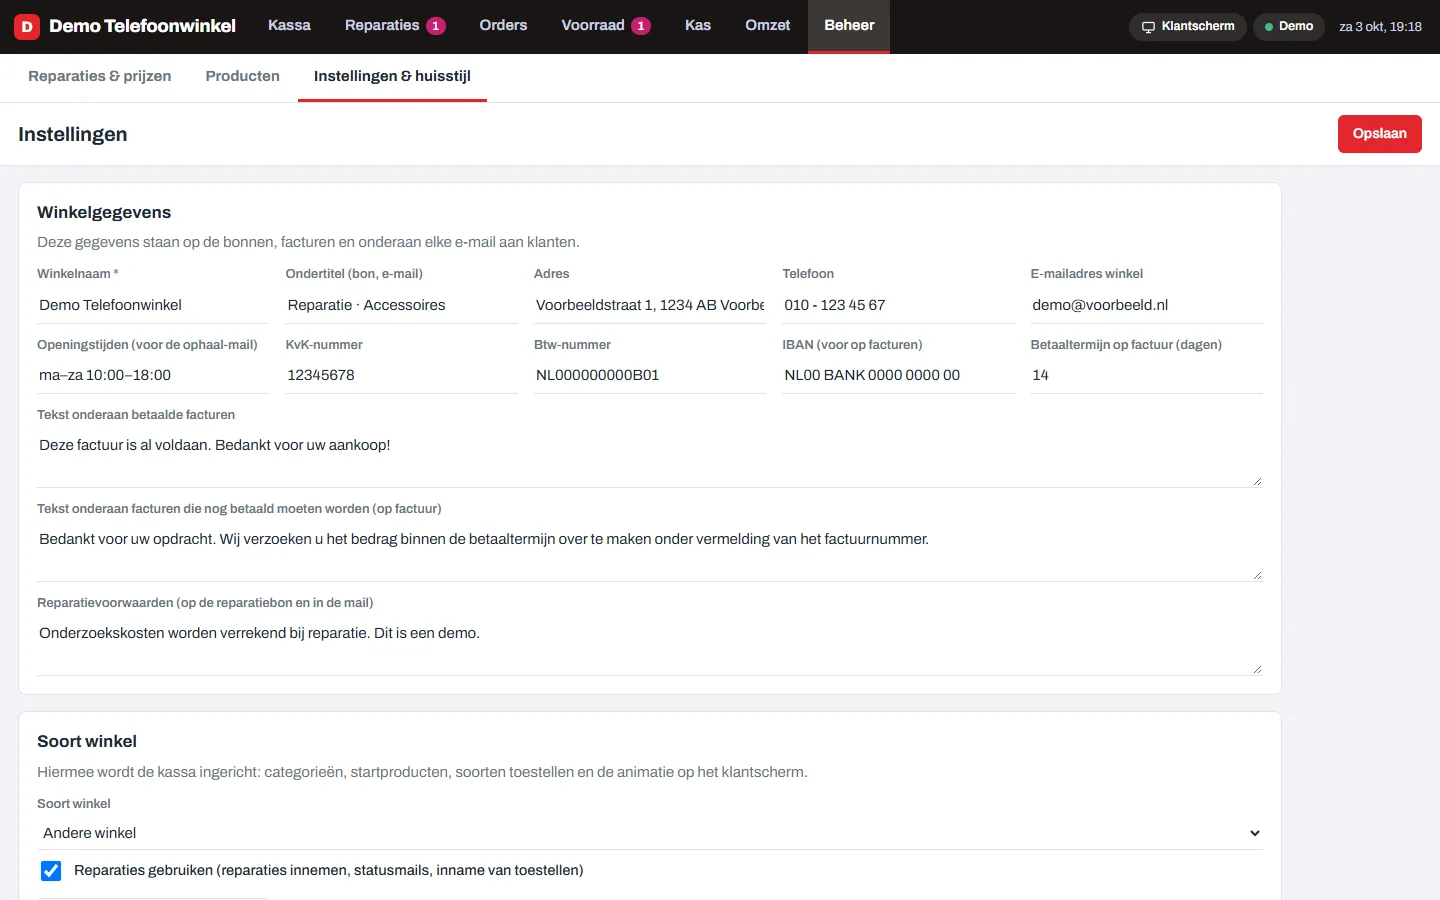Screen dimensions: 1440x900
Task: Click the Betaaltermijn op factuur field
Action: pyautogui.click(x=1147, y=376)
